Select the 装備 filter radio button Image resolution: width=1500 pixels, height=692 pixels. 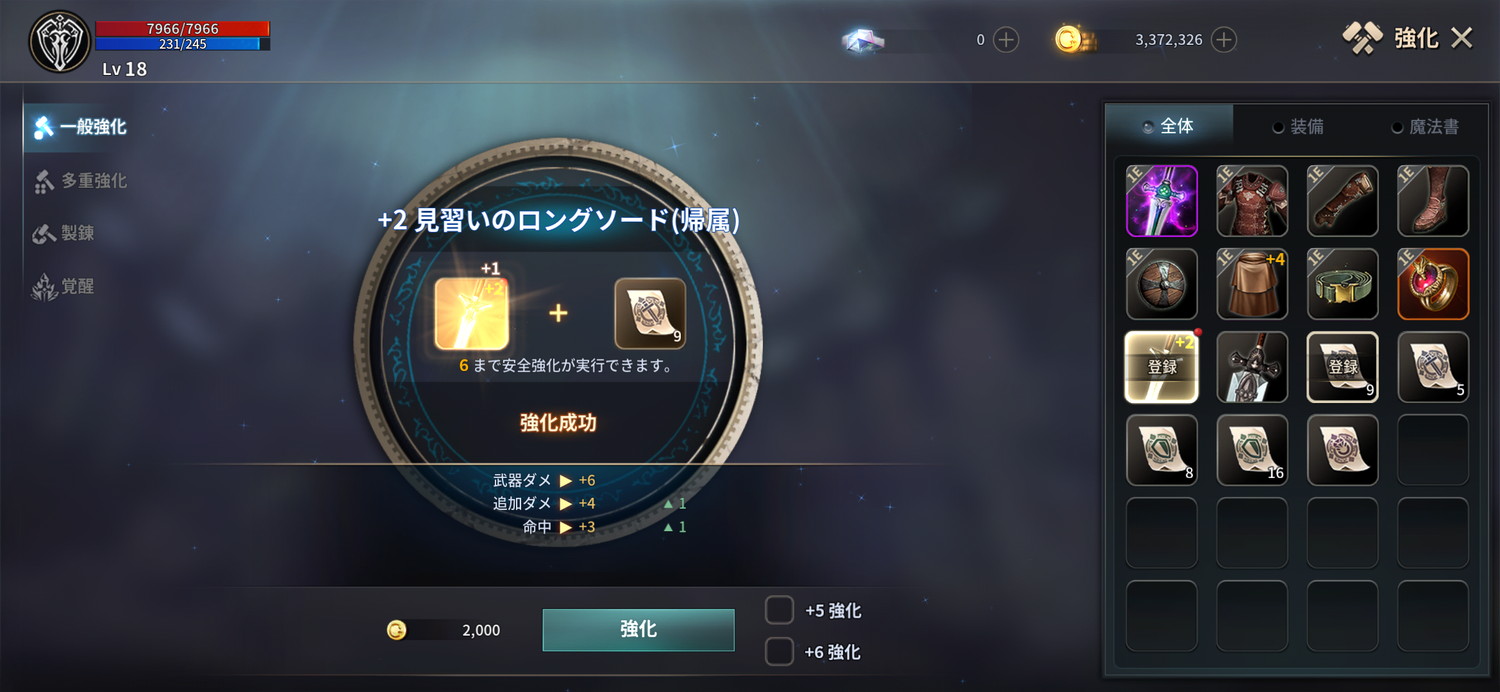click(1278, 127)
